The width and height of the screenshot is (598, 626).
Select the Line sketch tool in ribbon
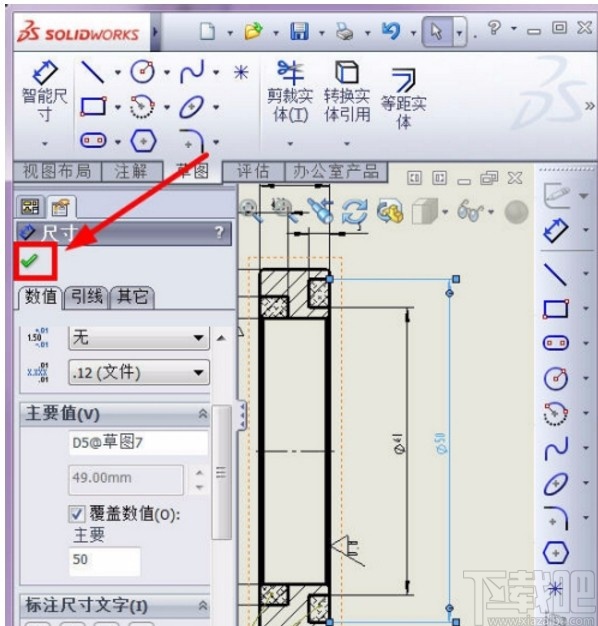point(93,72)
